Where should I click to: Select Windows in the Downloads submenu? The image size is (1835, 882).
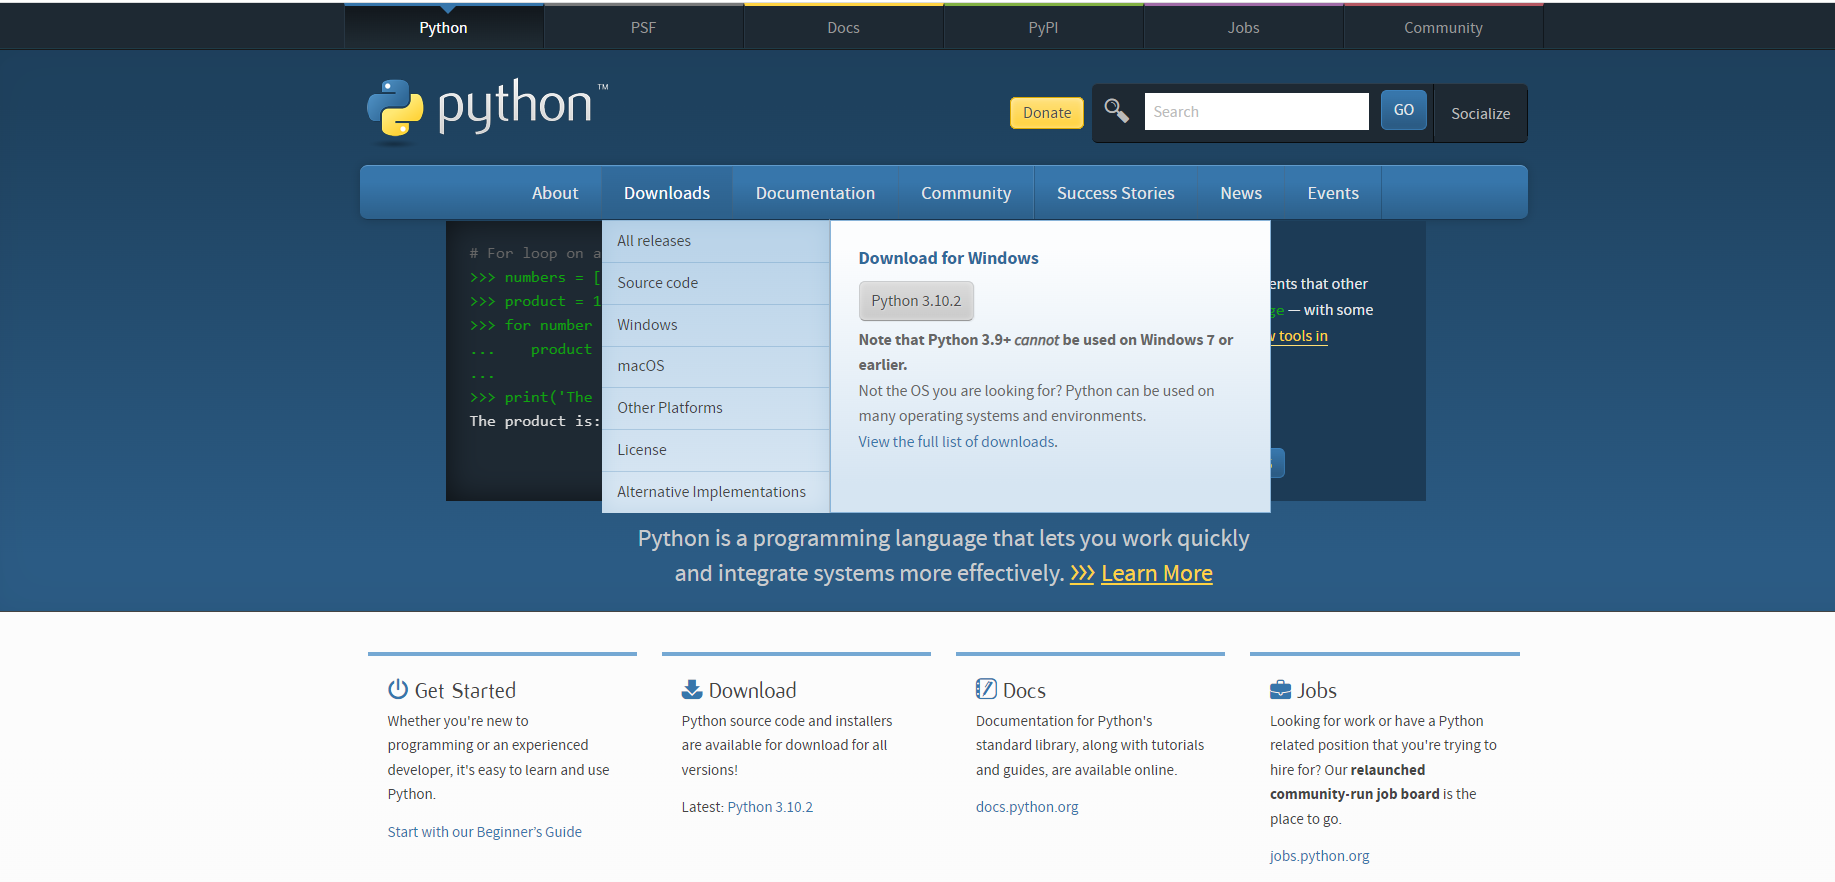pos(647,325)
